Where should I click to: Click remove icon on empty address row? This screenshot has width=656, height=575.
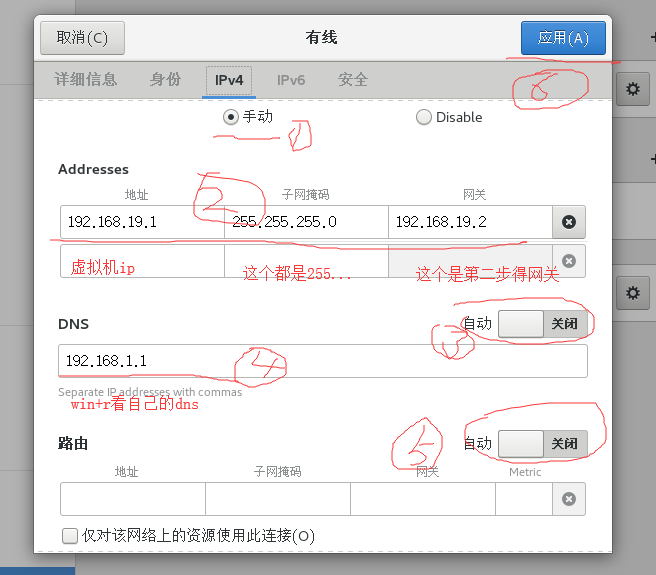568,261
